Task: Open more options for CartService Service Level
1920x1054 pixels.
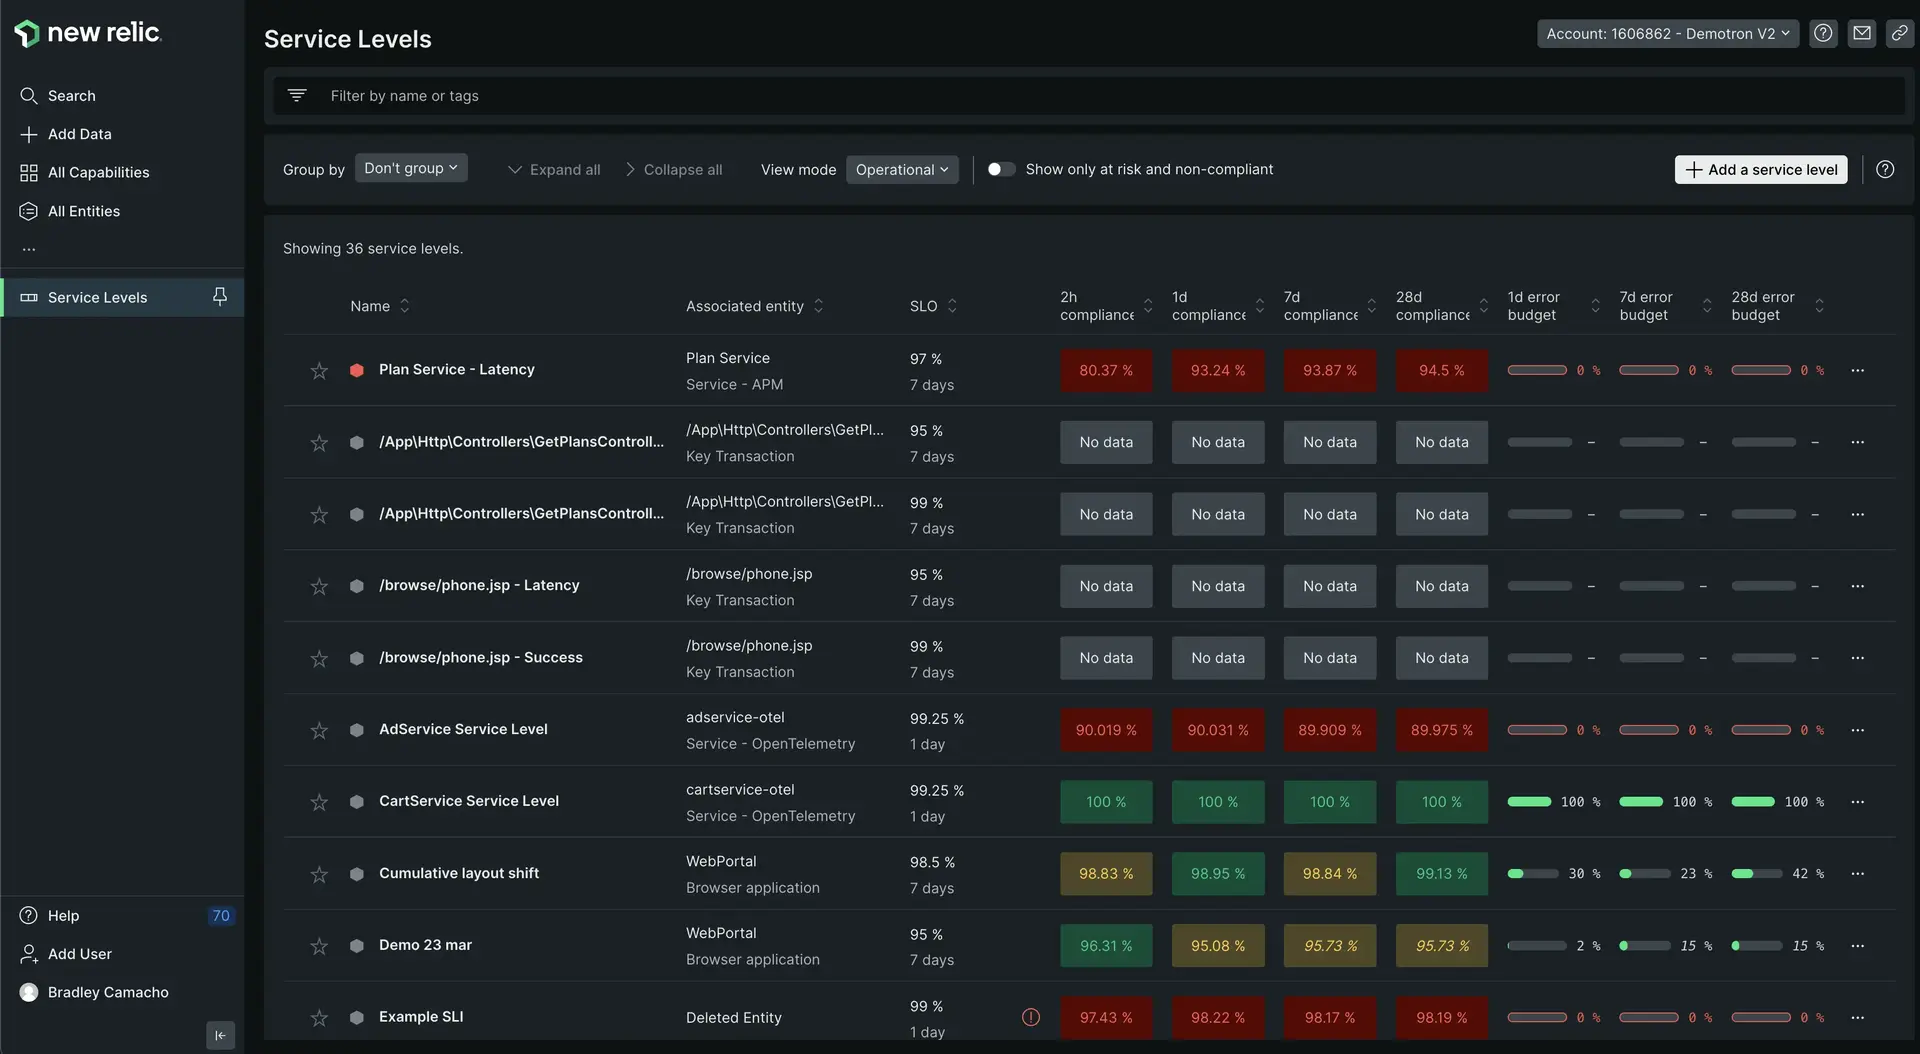Action: point(1857,802)
